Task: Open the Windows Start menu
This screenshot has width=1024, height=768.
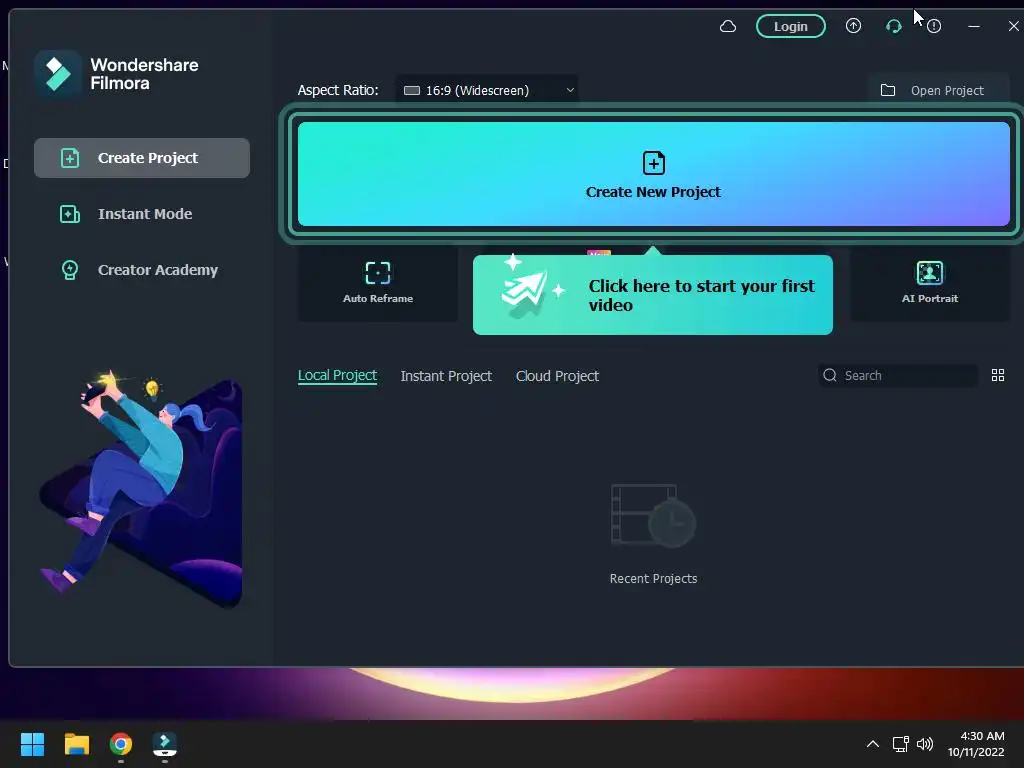Action: pyautogui.click(x=32, y=744)
